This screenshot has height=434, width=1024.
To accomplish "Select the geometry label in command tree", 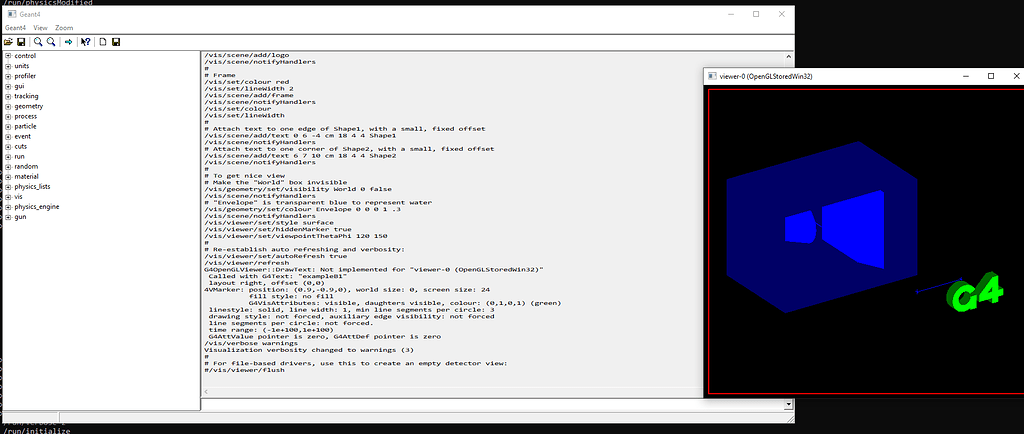I will (x=29, y=106).
